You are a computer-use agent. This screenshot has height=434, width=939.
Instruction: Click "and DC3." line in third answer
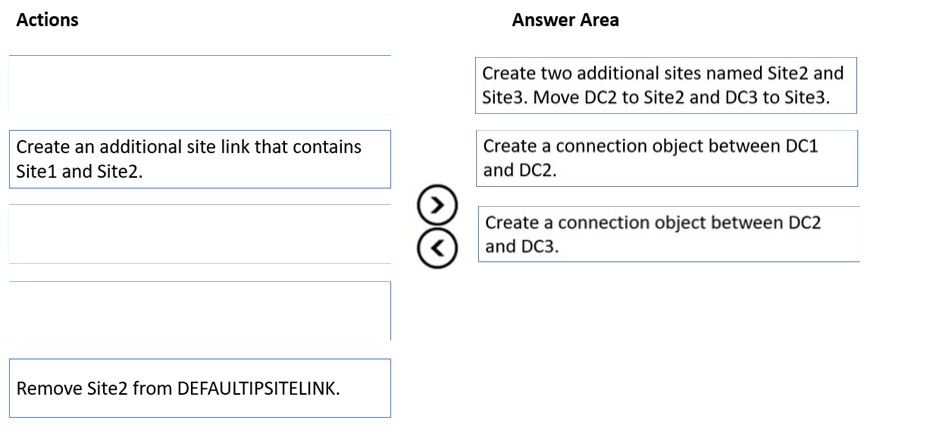[520, 246]
